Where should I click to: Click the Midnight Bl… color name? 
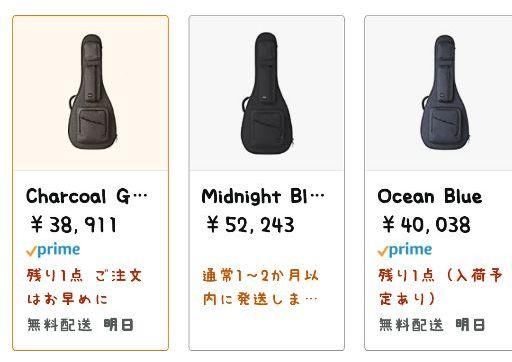click(x=263, y=196)
